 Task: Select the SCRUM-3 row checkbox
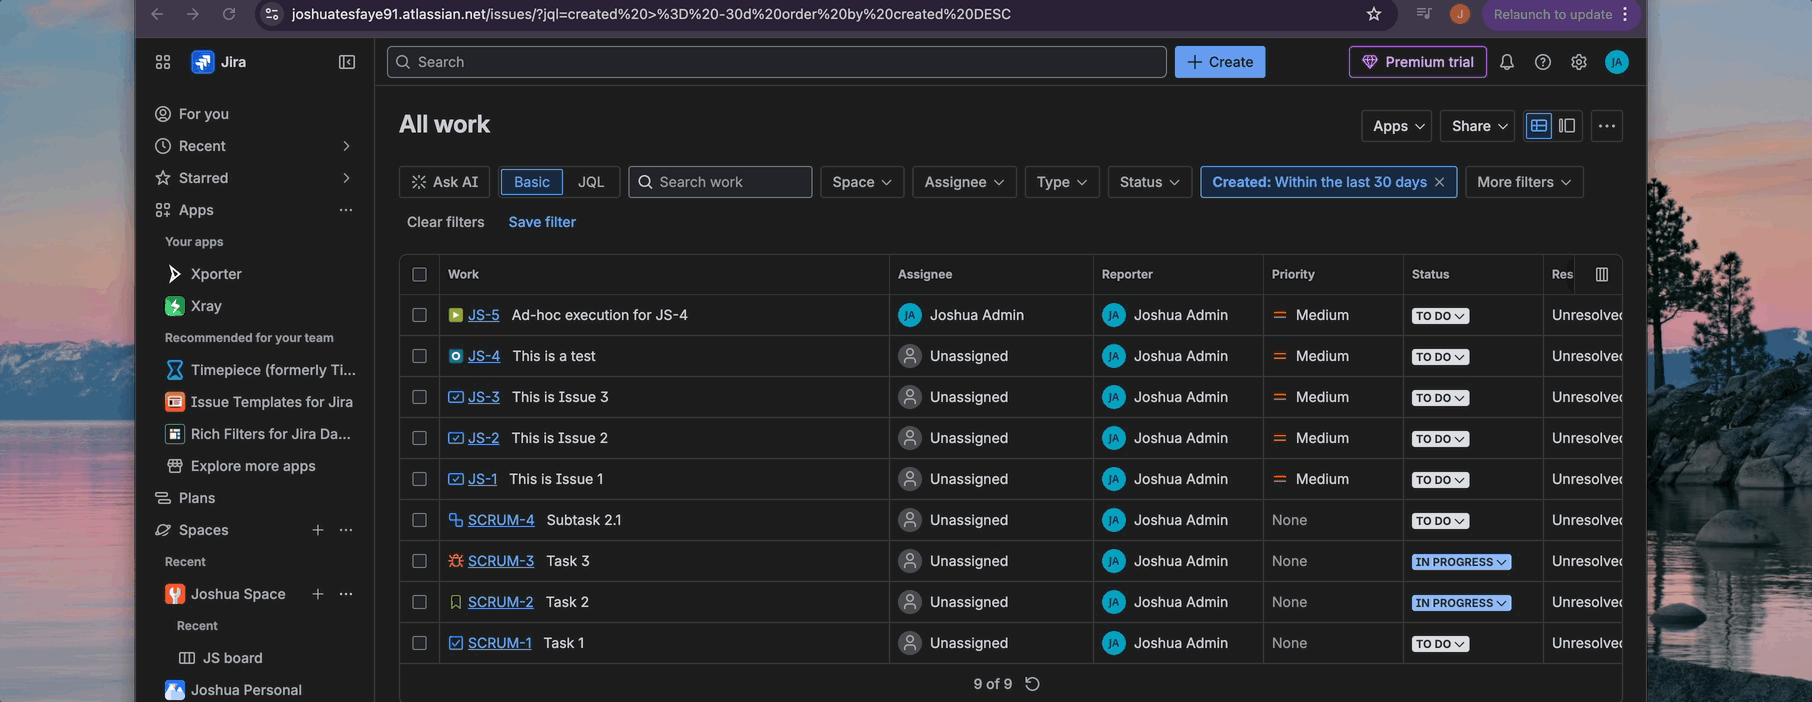pyautogui.click(x=419, y=561)
